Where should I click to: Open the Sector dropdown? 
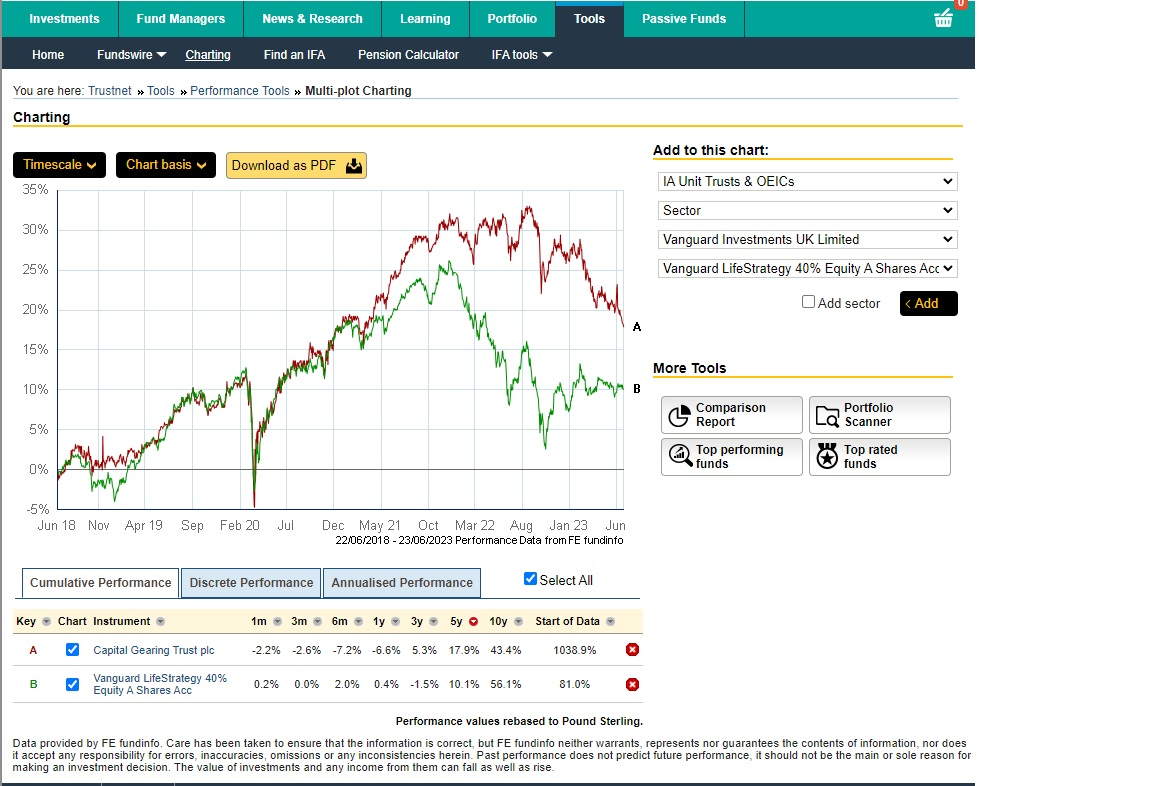point(807,211)
